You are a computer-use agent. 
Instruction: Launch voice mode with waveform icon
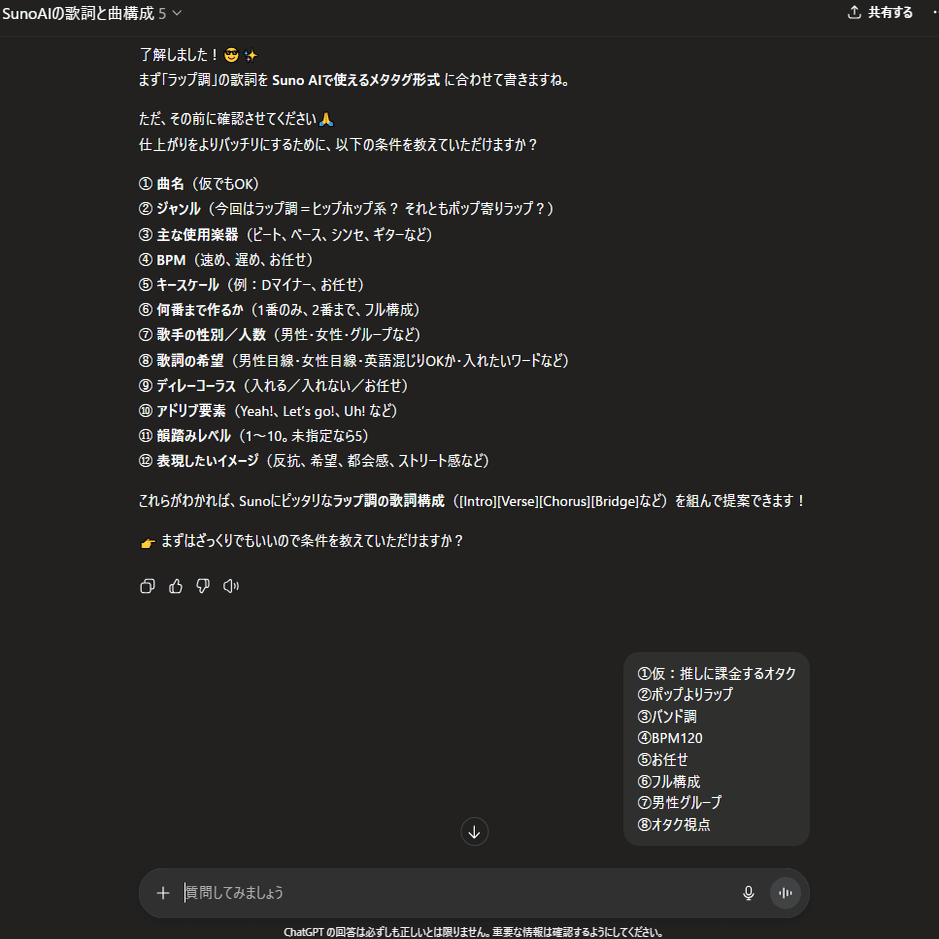tap(785, 893)
